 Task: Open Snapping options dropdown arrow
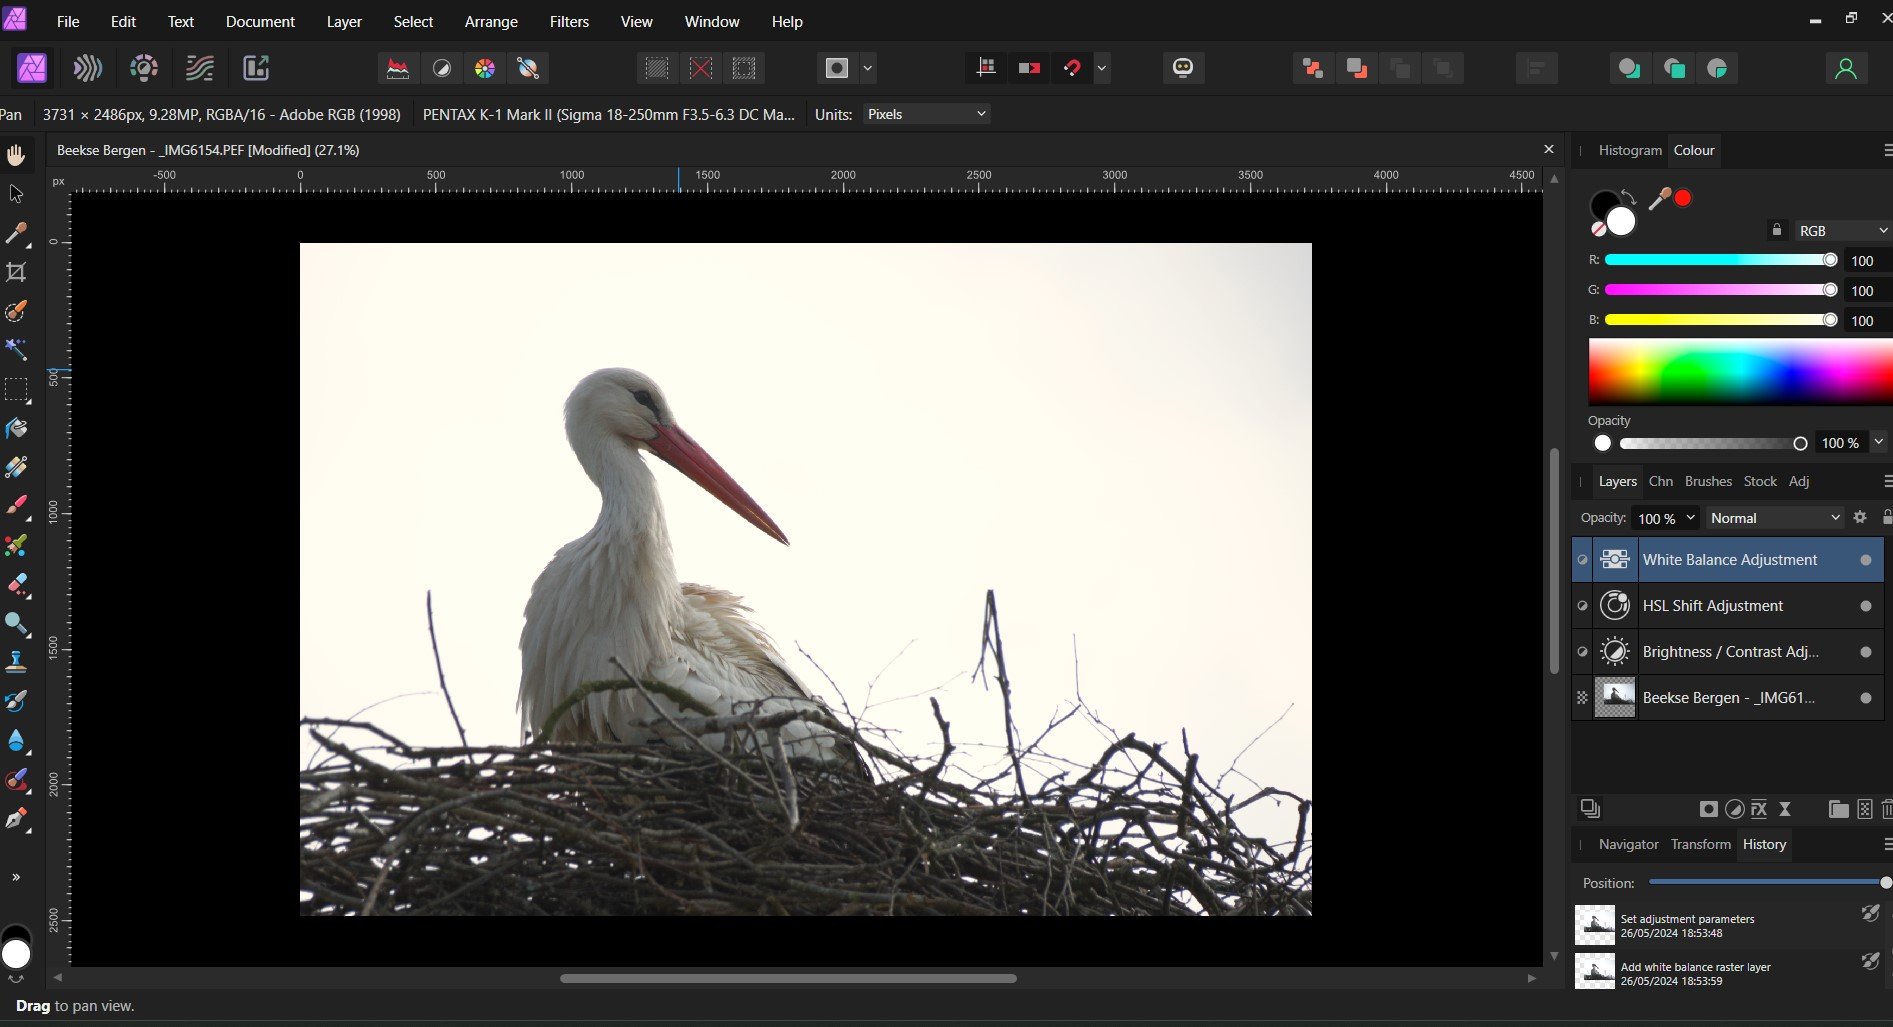[1102, 68]
